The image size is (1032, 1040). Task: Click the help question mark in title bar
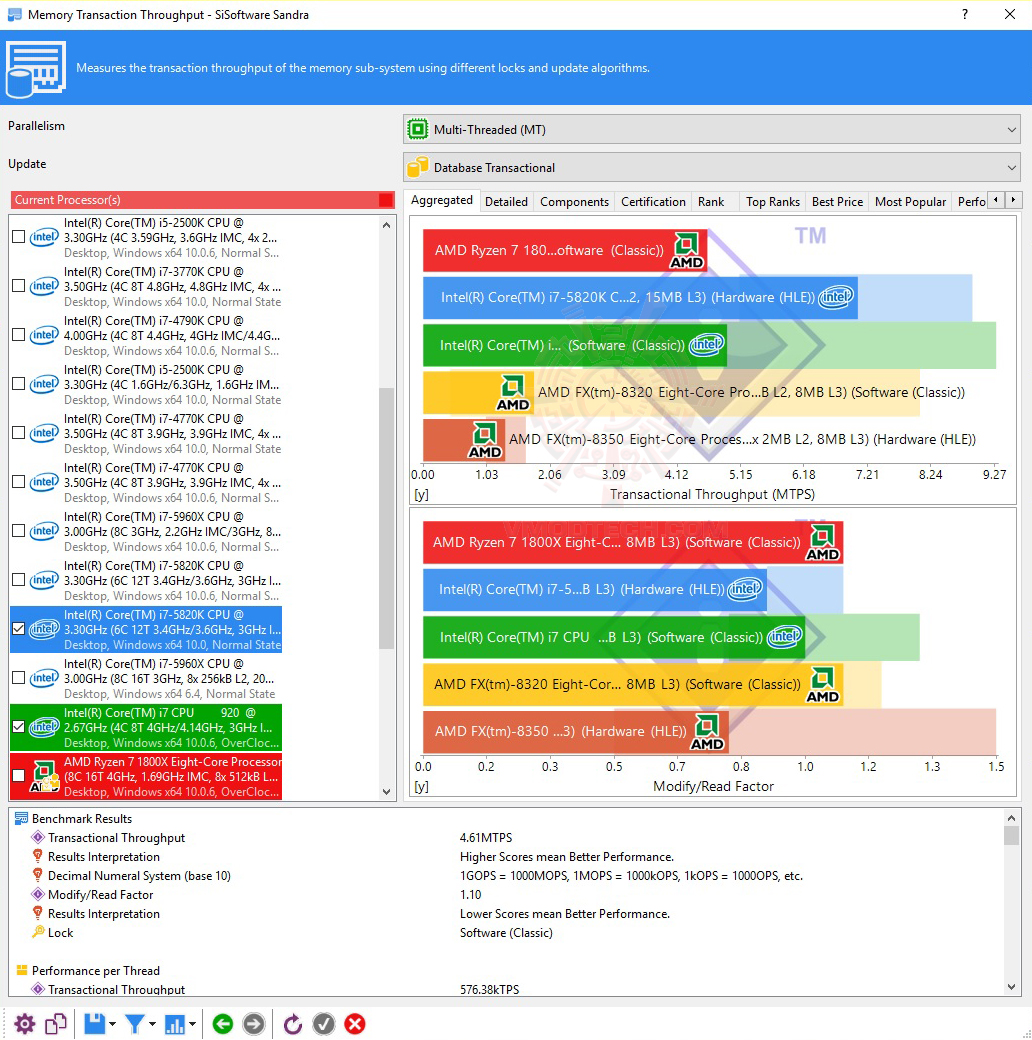click(x=964, y=14)
